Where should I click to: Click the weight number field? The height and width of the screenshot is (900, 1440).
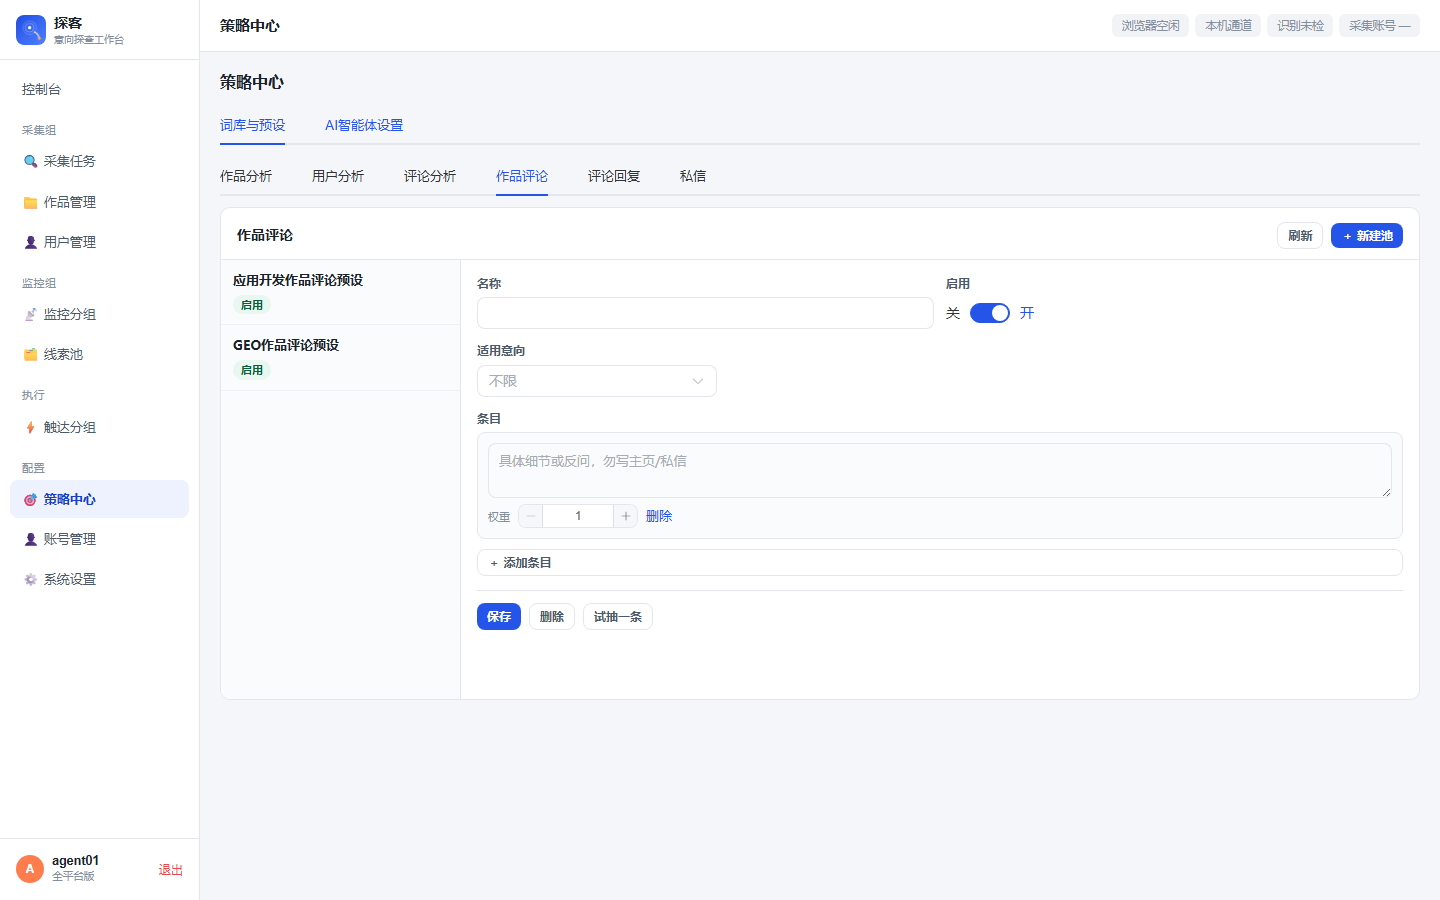[578, 516]
